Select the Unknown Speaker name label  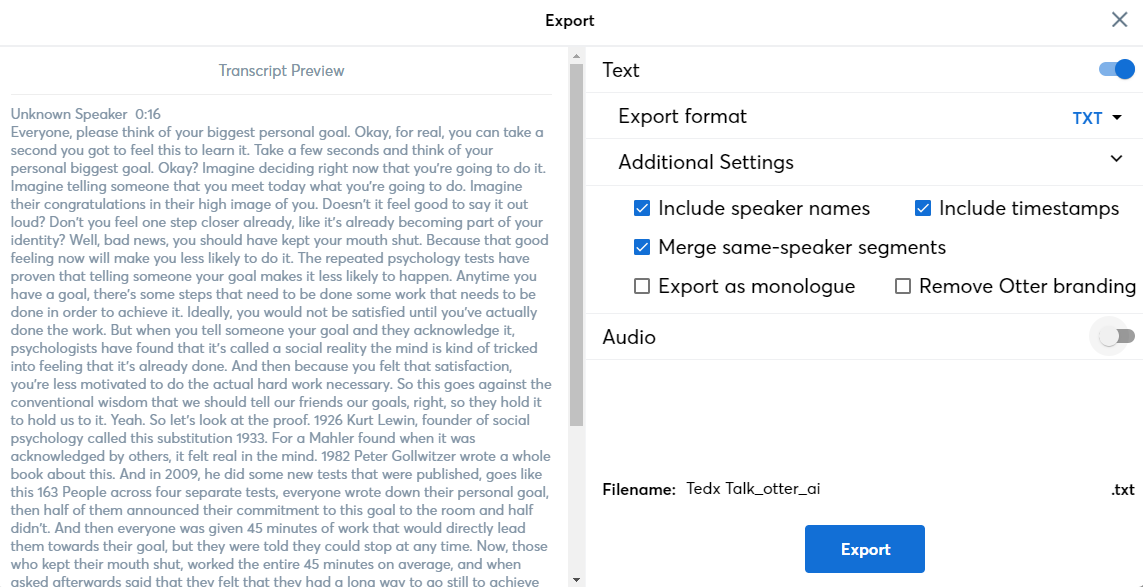click(x=69, y=114)
